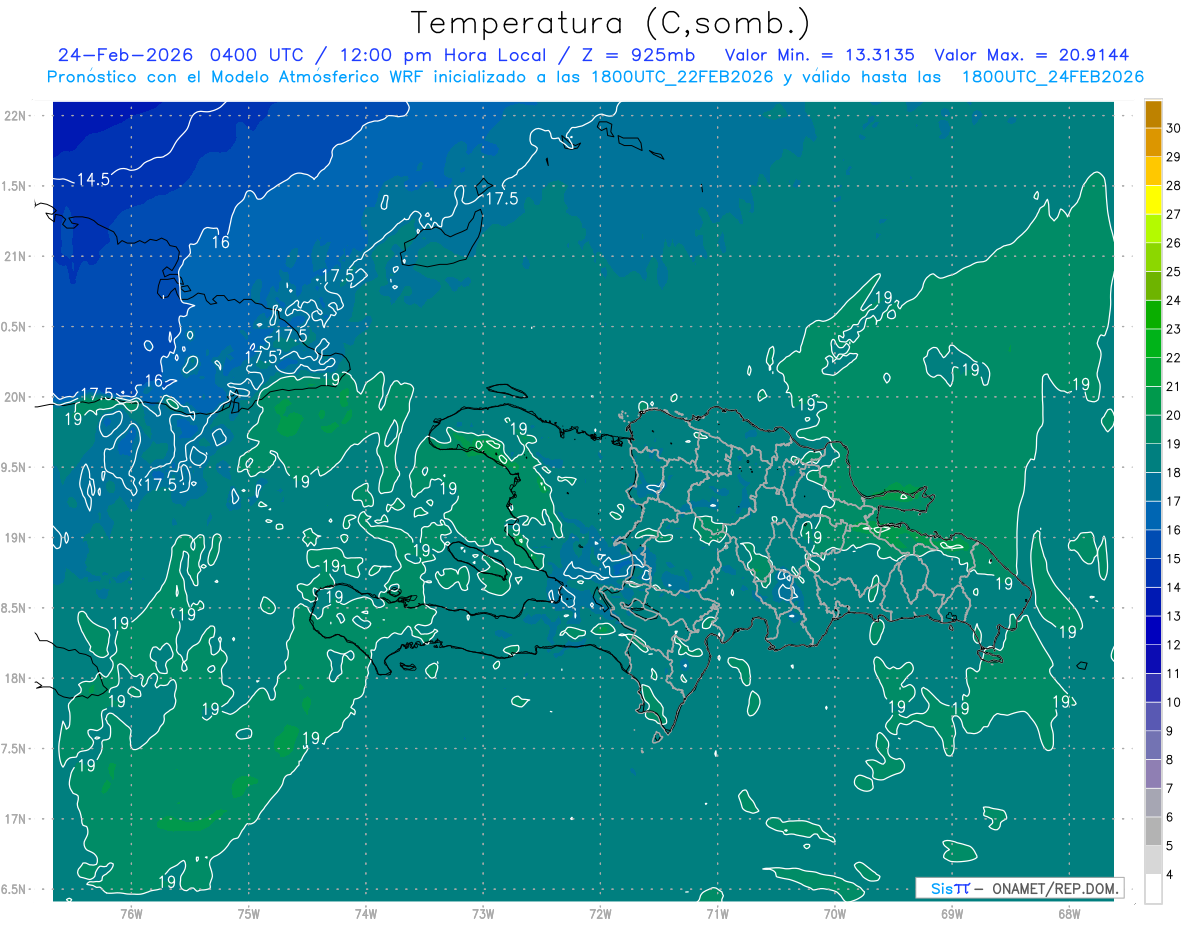Click the '21N' latitude label
The width and height of the screenshot is (1200, 927).
(x=15, y=256)
